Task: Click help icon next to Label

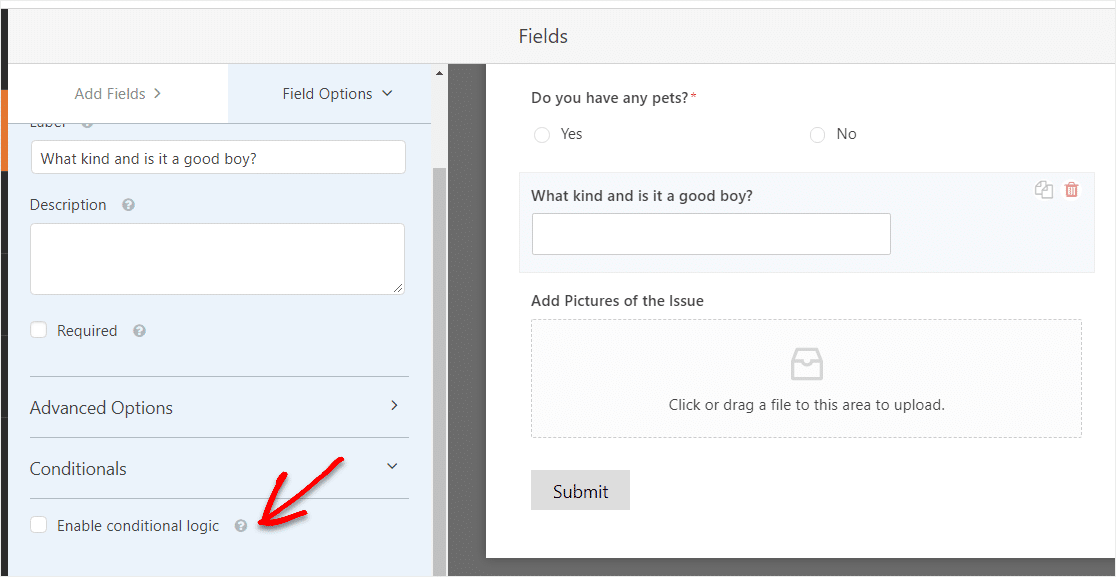Action: 87,123
